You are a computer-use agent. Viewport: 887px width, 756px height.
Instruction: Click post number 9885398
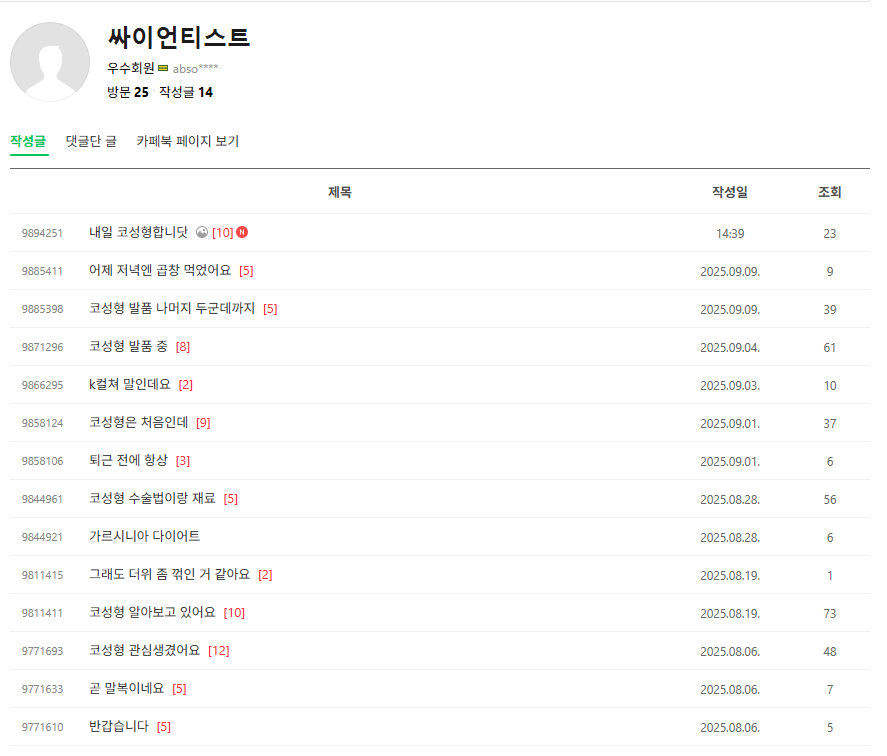[42, 309]
